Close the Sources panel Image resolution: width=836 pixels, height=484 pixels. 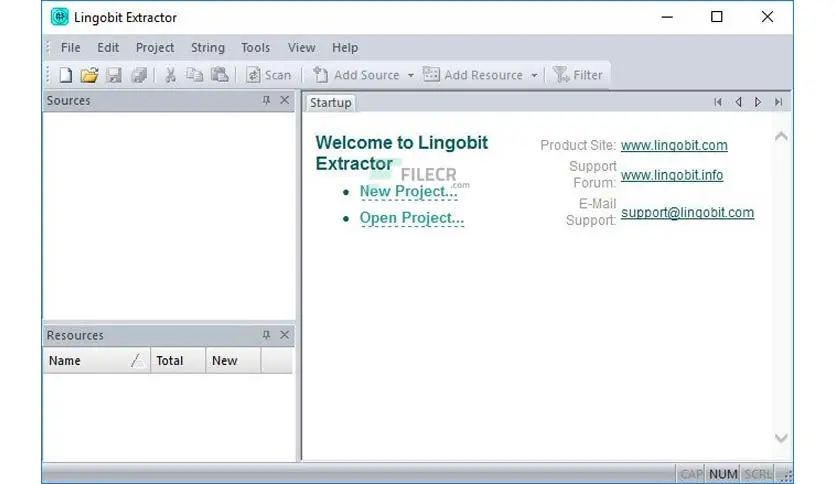tap(285, 100)
